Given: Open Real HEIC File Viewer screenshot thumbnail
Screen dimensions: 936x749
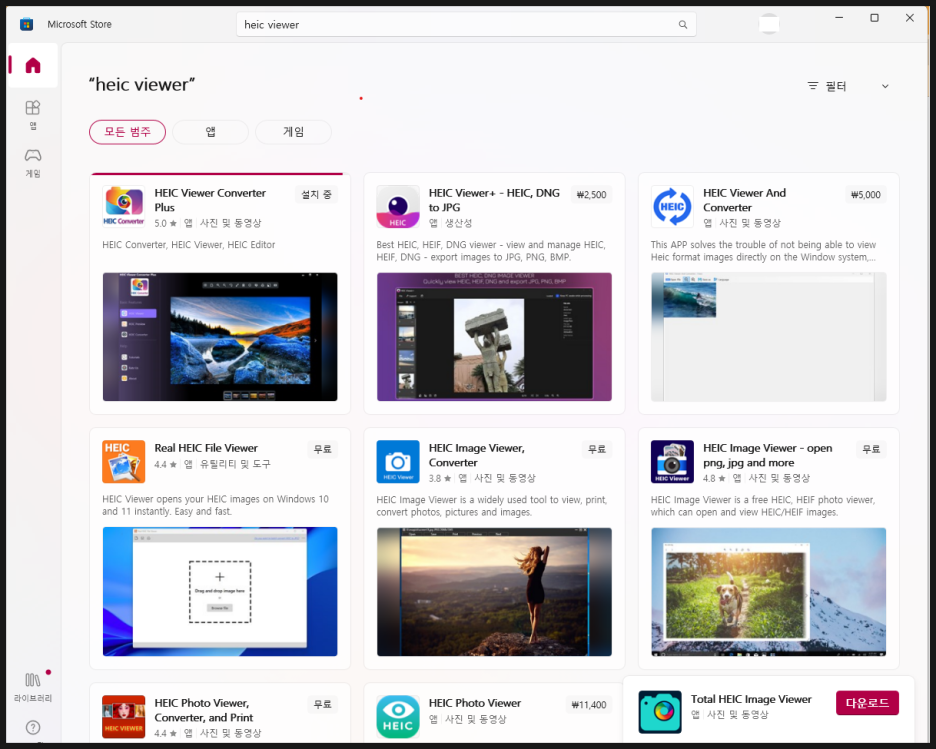Looking at the screenshot, I should [220, 591].
